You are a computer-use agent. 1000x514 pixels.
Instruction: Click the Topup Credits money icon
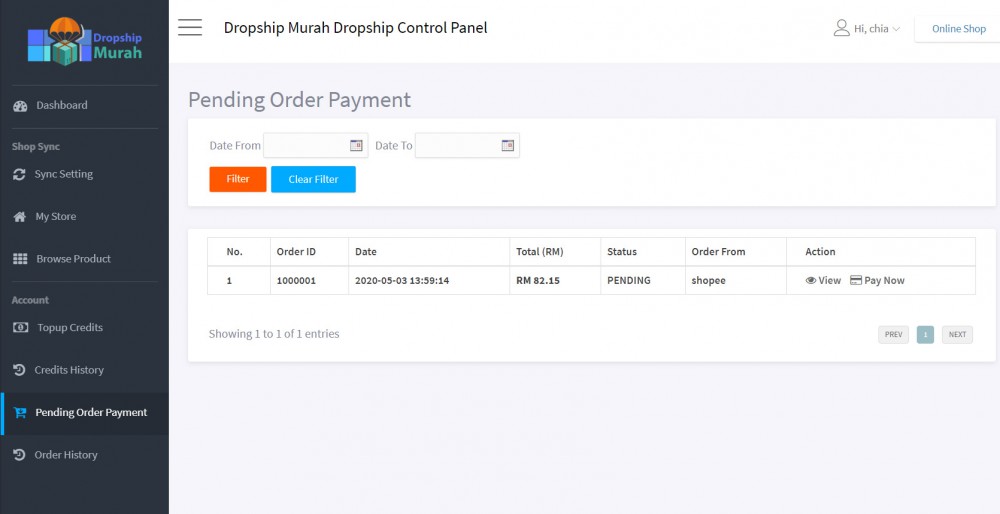[20, 328]
